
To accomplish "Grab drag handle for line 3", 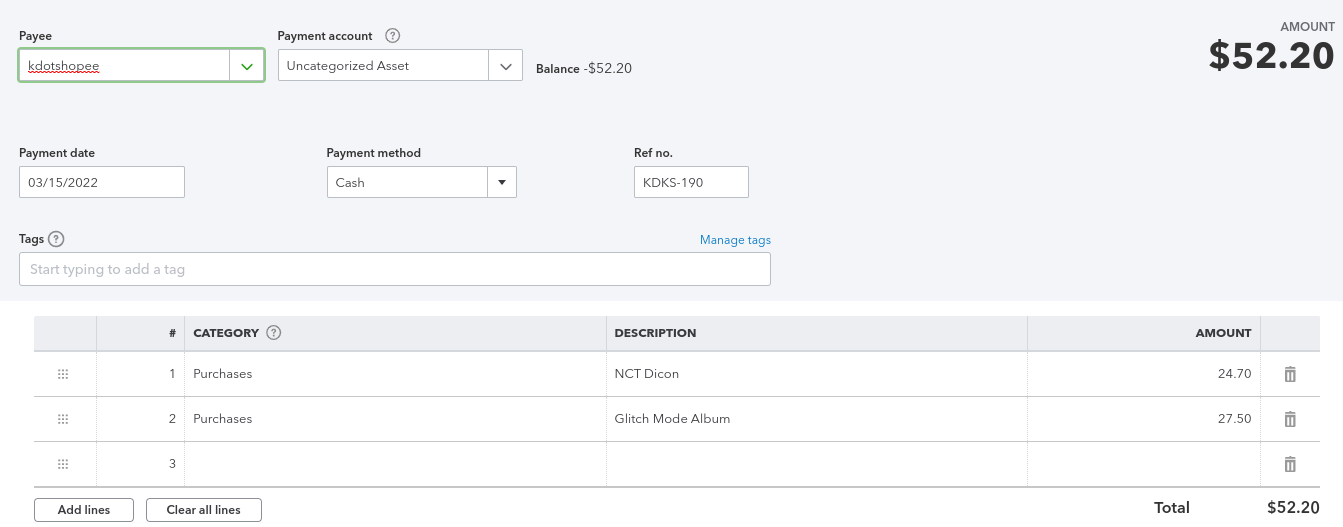I will 63,464.
